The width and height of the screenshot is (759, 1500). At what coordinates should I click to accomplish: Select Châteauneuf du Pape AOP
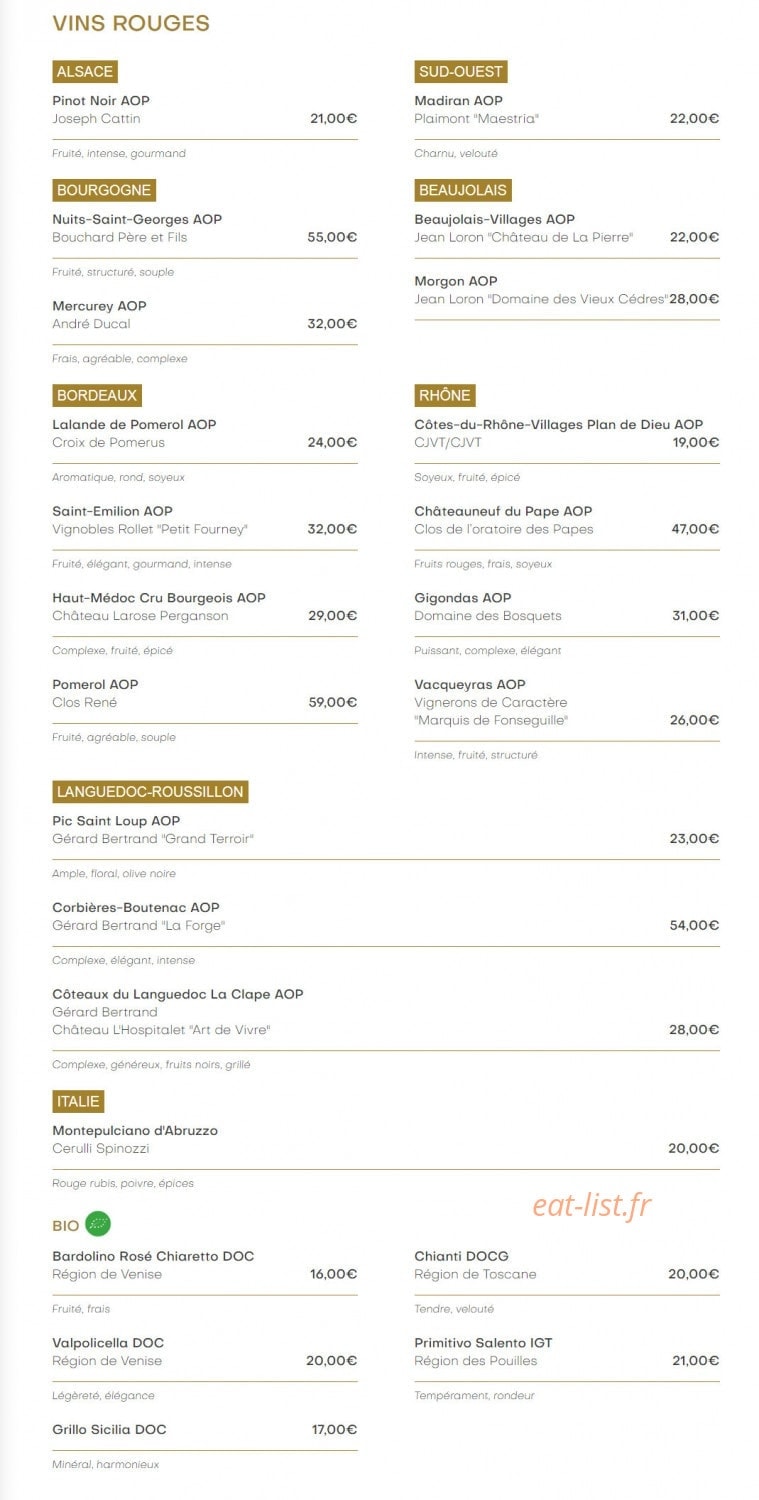coord(503,511)
